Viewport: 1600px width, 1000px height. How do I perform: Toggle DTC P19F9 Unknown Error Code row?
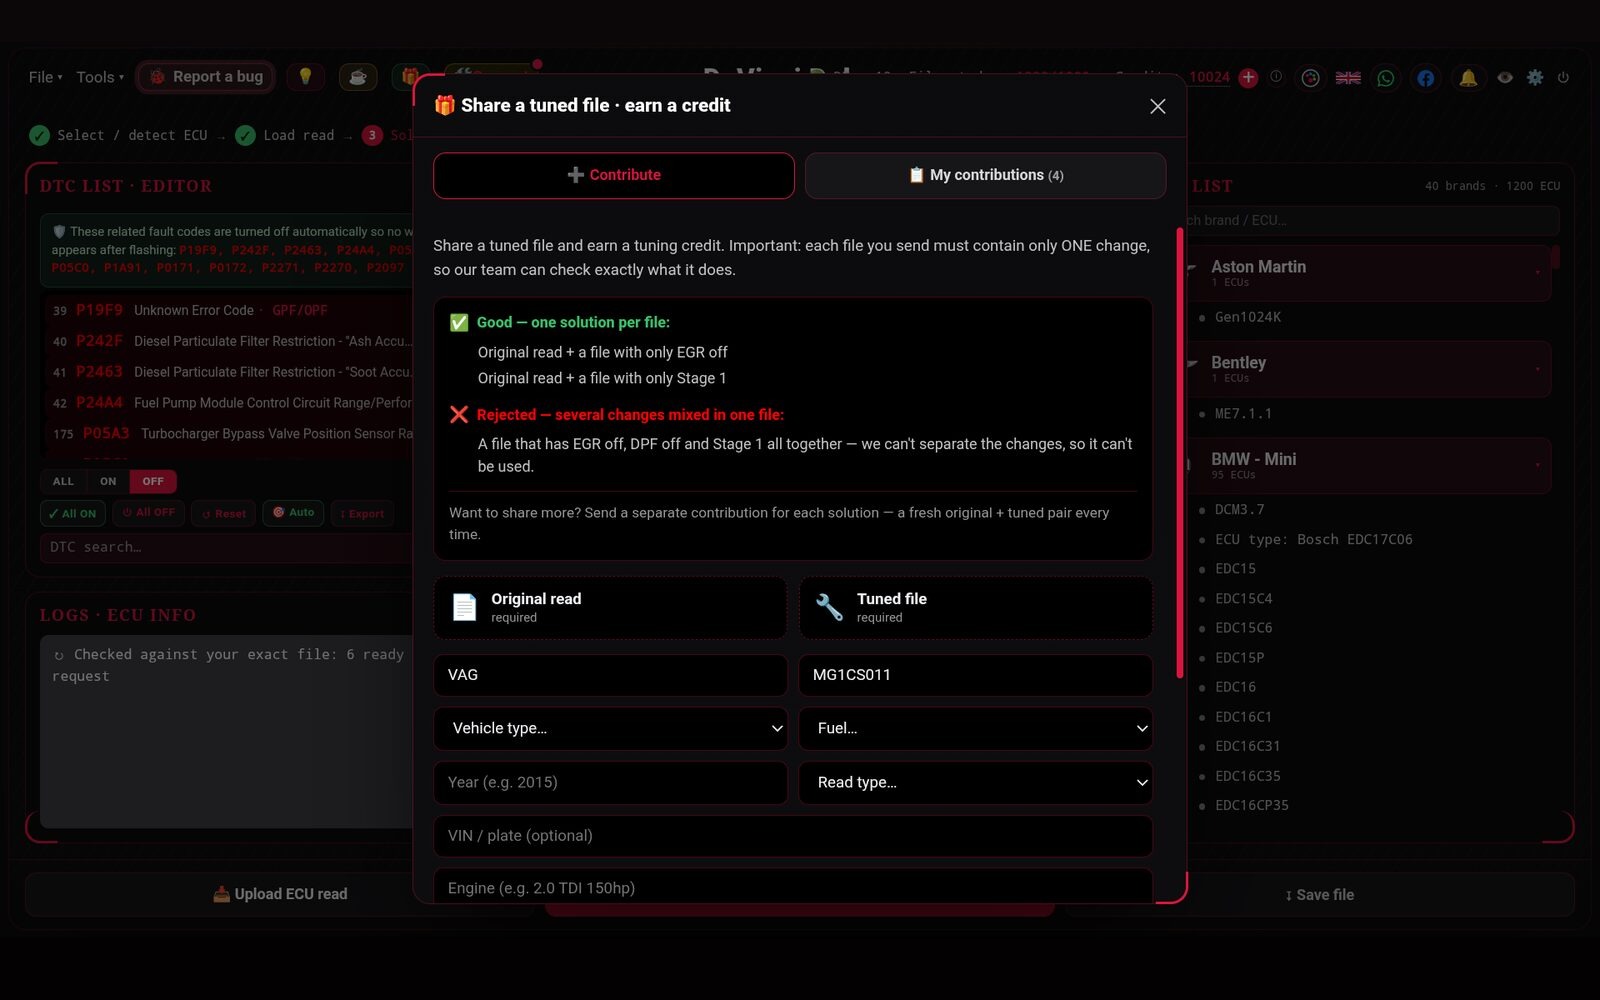pyautogui.click(x=228, y=310)
